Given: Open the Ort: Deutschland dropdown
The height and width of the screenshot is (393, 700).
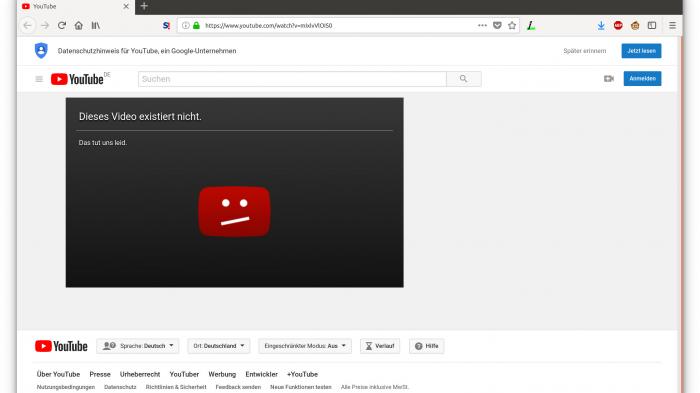Looking at the screenshot, I should point(218,346).
